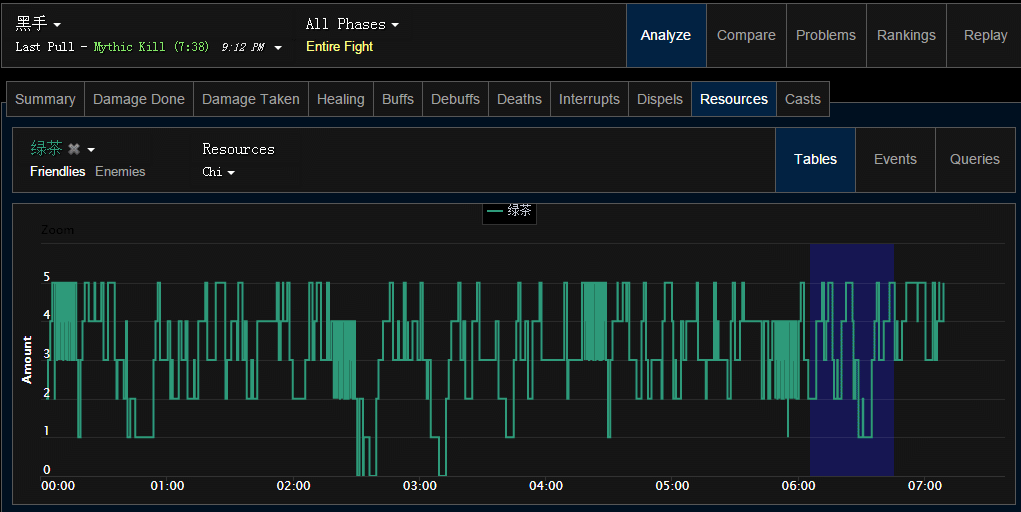Select the Enemies filter

120,172
